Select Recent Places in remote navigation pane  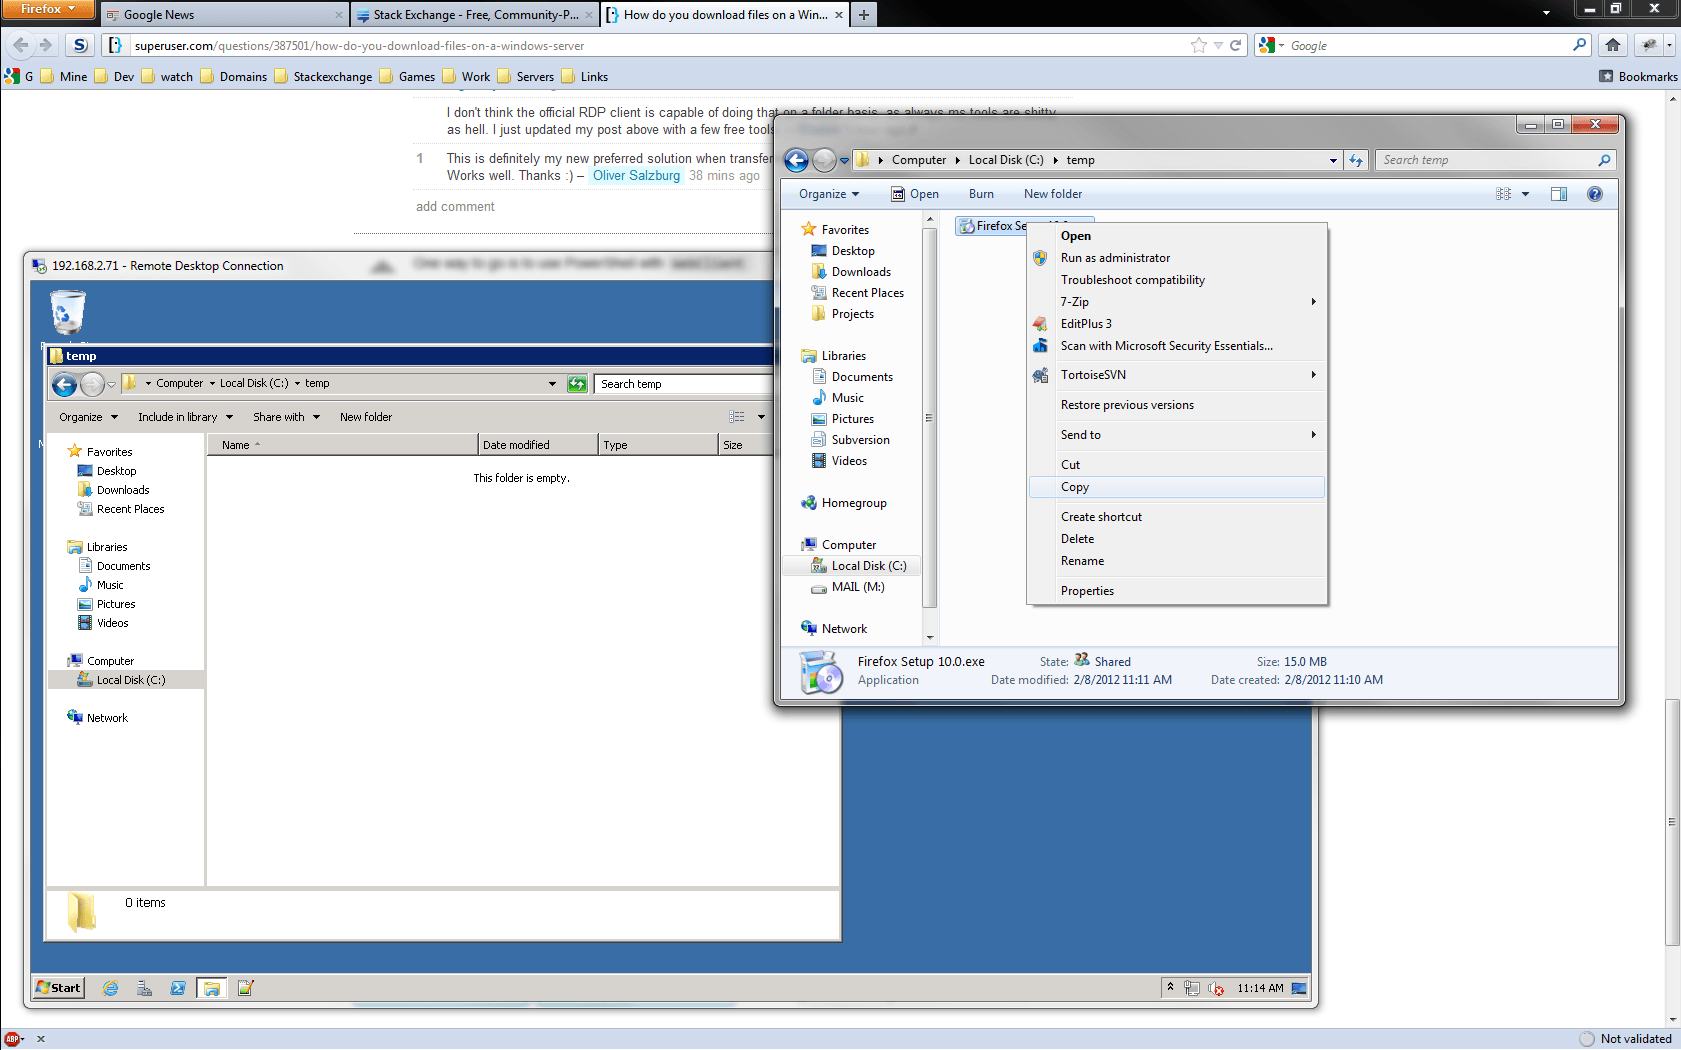(121, 509)
